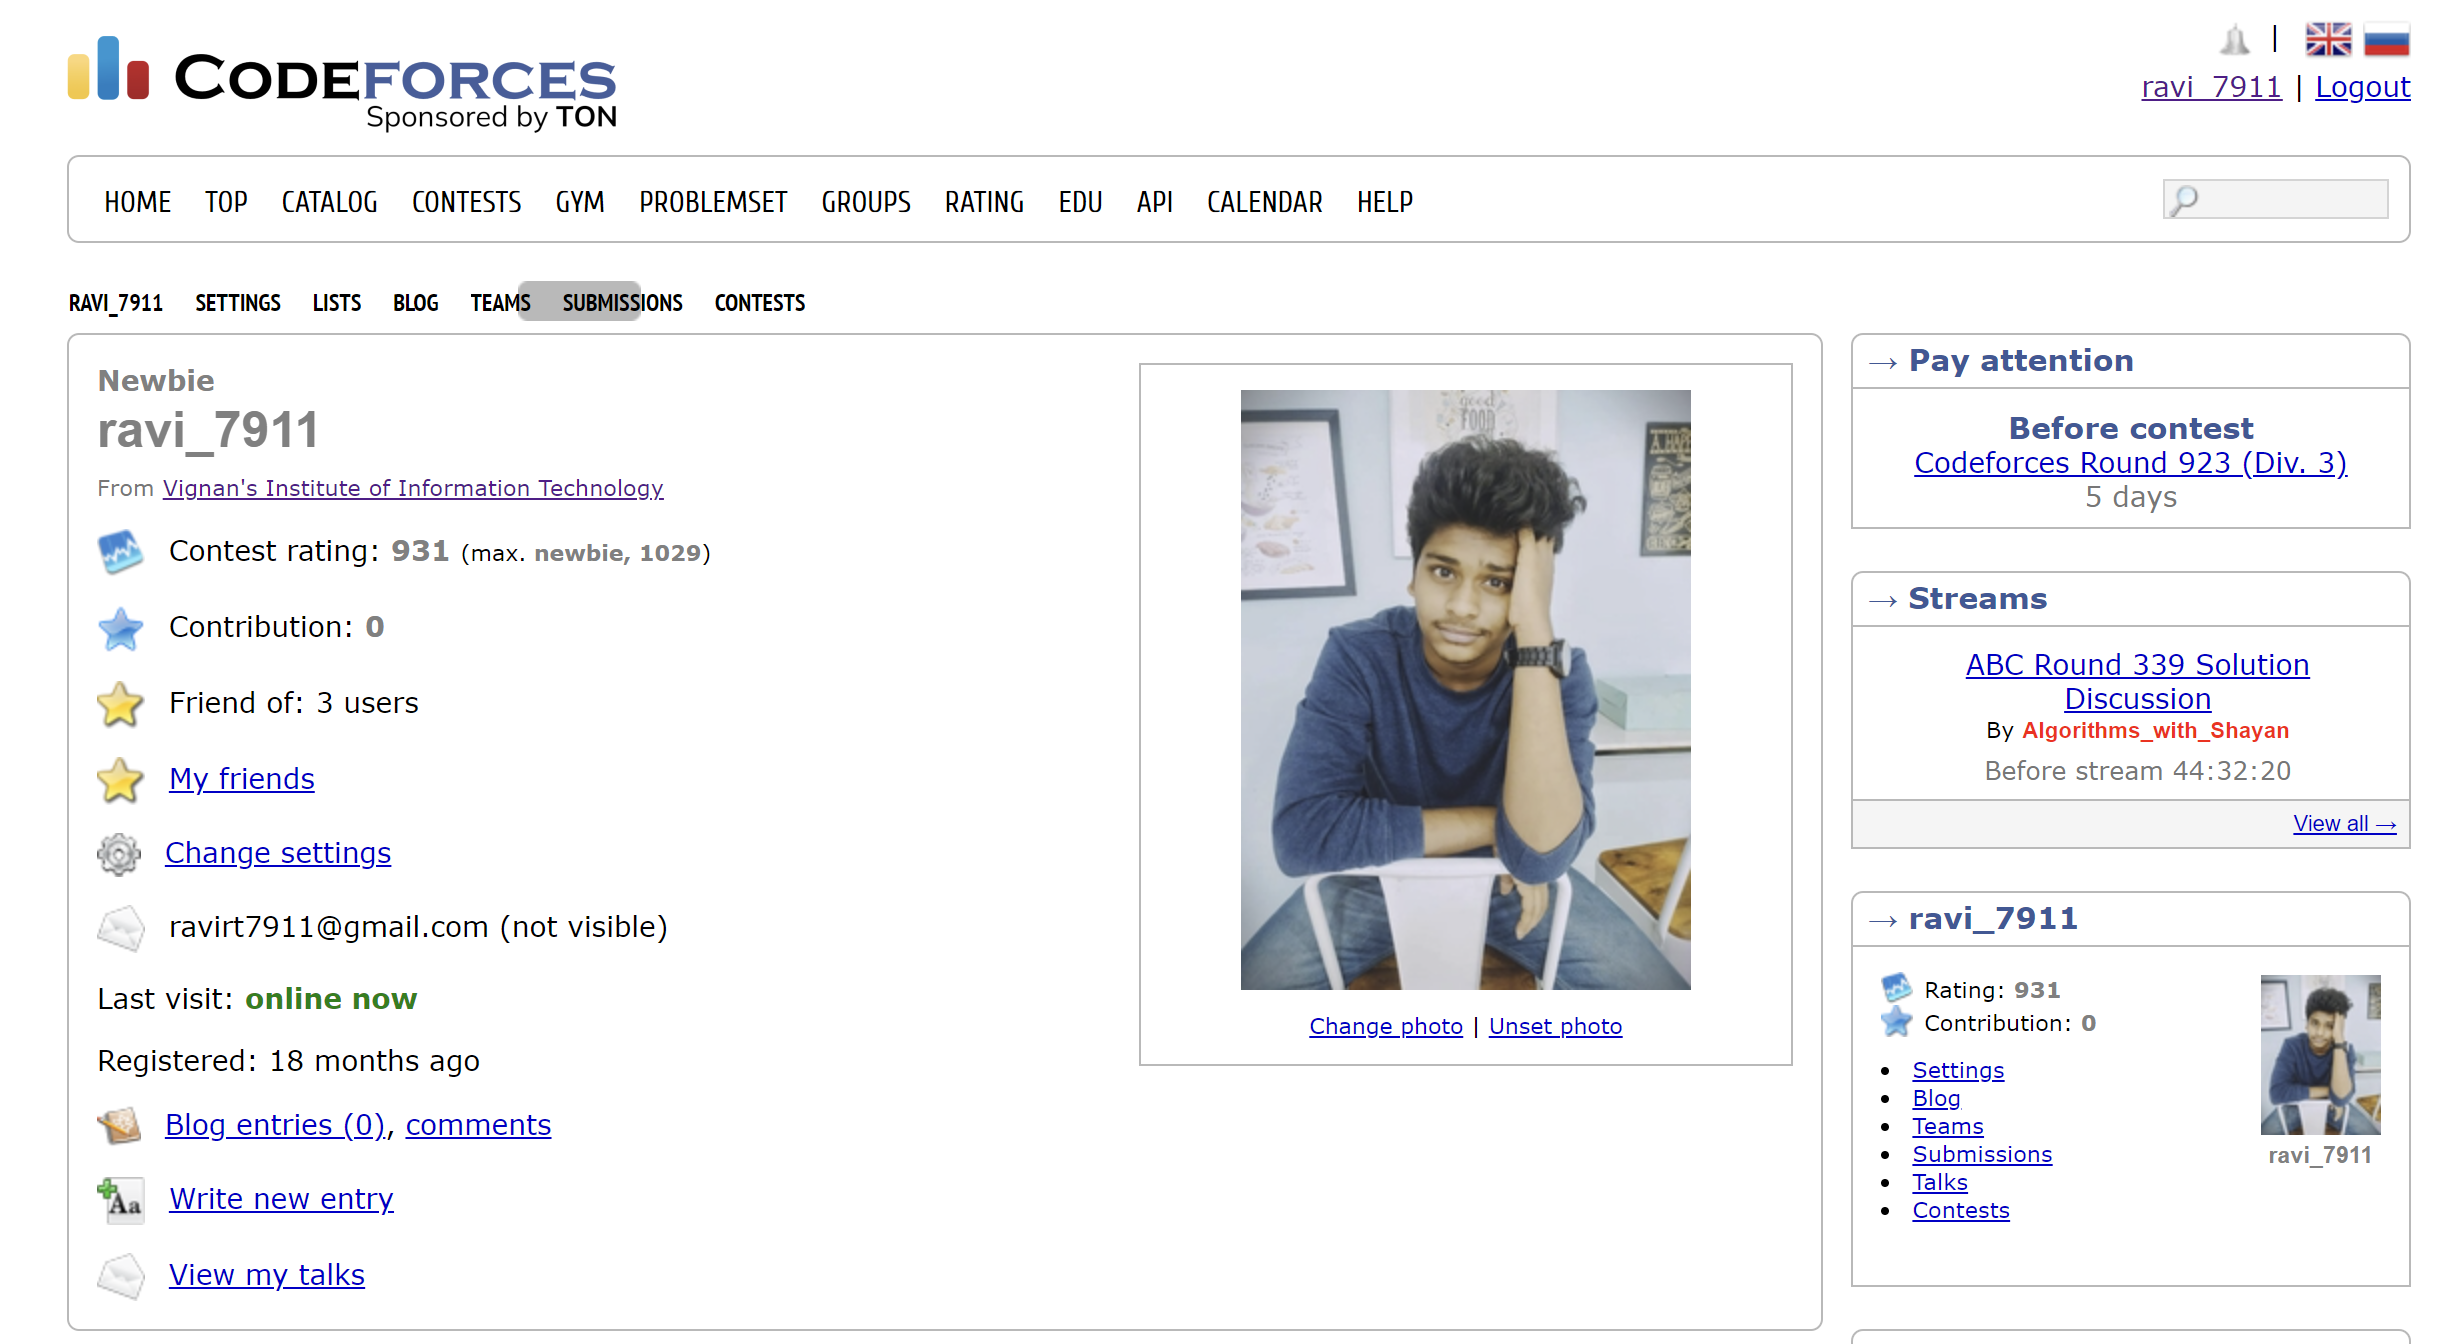The image size is (2464, 1344).
Task: Click the contest rating chart icon
Action: 120,551
